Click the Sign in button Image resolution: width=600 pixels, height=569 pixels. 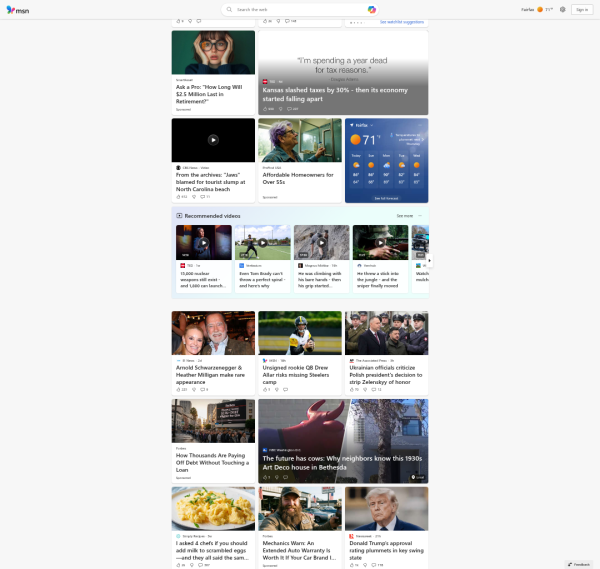coord(582,10)
